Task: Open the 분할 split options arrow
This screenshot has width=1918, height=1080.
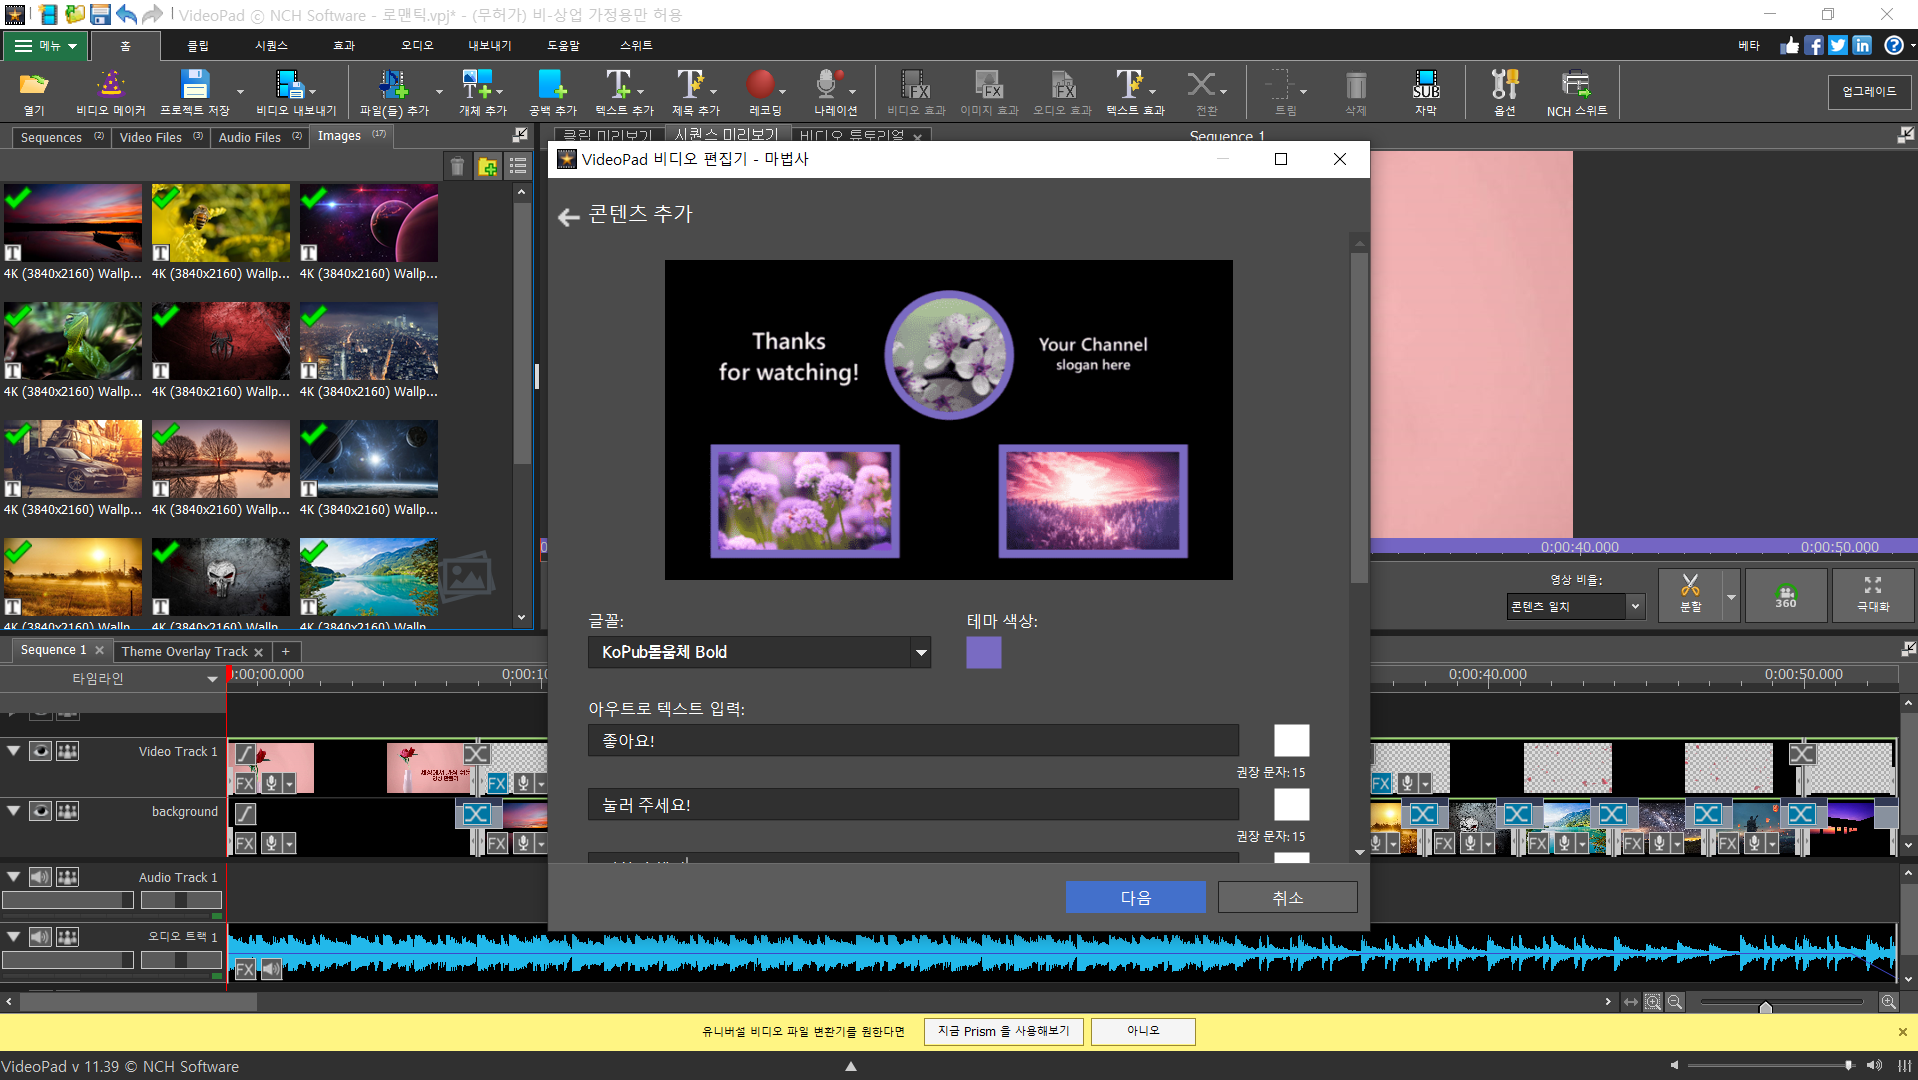Action: pyautogui.click(x=1731, y=596)
